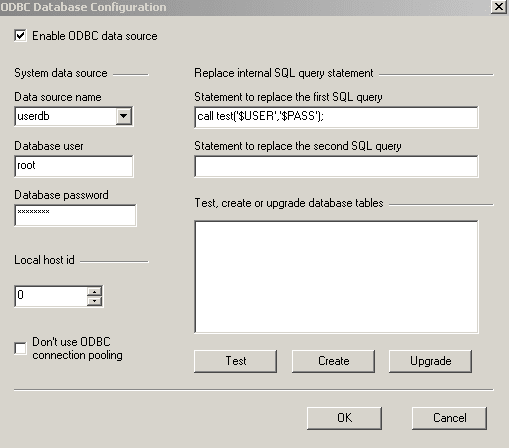Focus the Database password field

coord(75,215)
